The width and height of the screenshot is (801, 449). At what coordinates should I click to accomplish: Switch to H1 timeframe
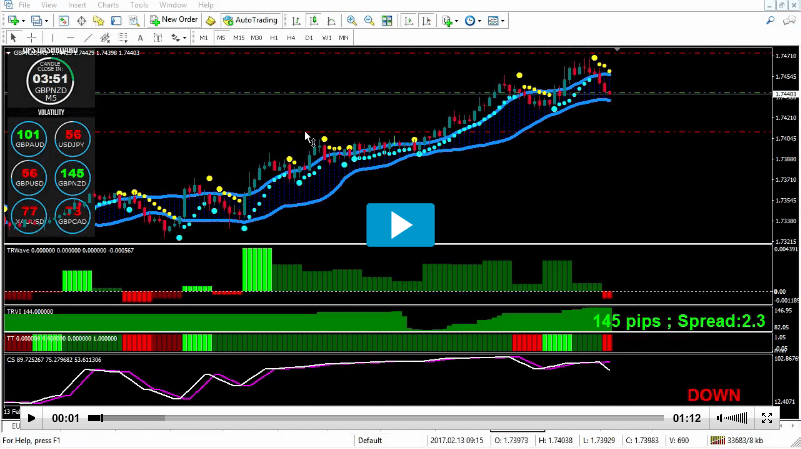pos(274,37)
